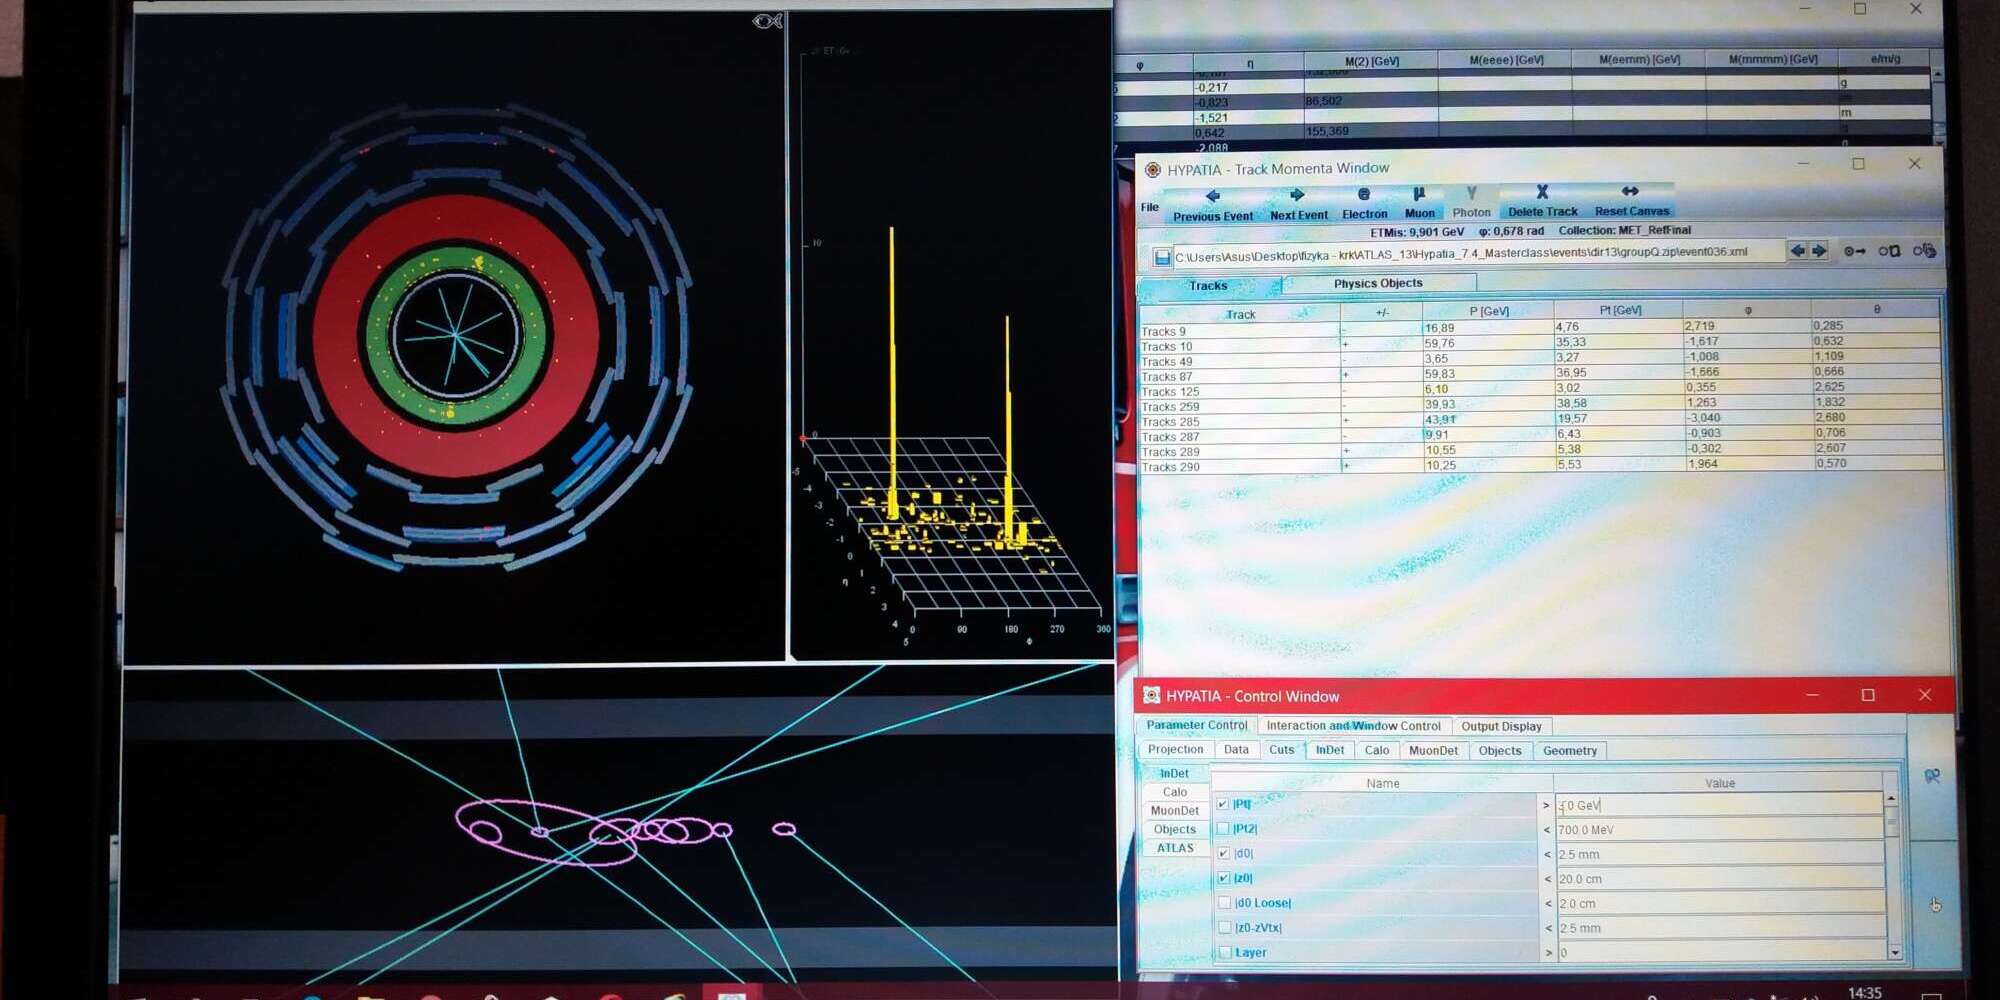Screen dimensions: 2000x1000
Task: Click the fish-eye icon atop the detector view
Action: pyautogui.click(x=767, y=21)
